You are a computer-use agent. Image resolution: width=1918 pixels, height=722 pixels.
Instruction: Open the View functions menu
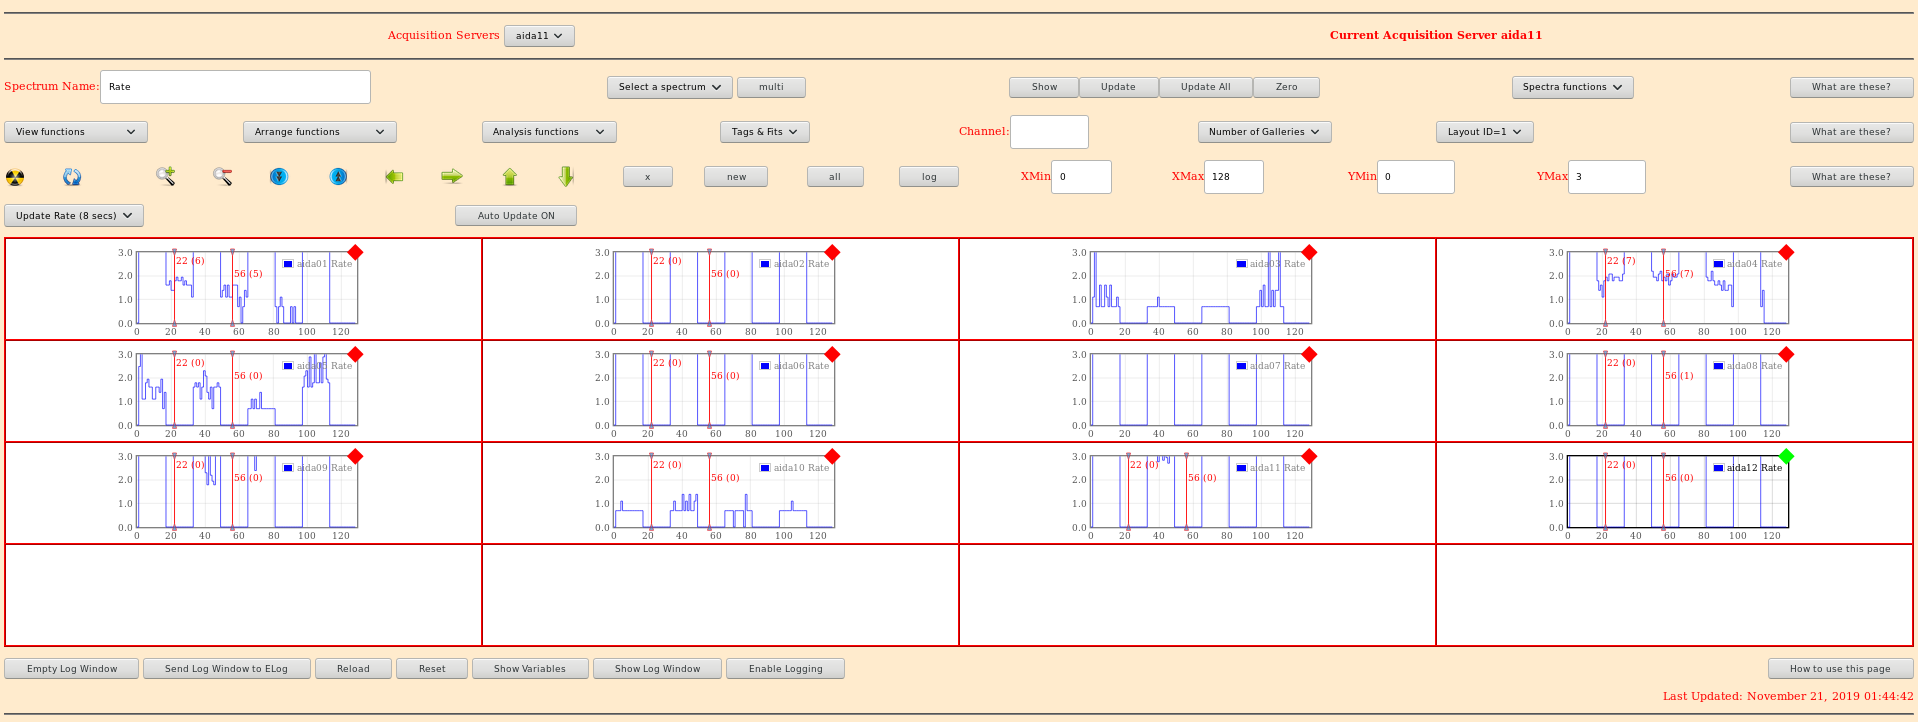pos(76,132)
